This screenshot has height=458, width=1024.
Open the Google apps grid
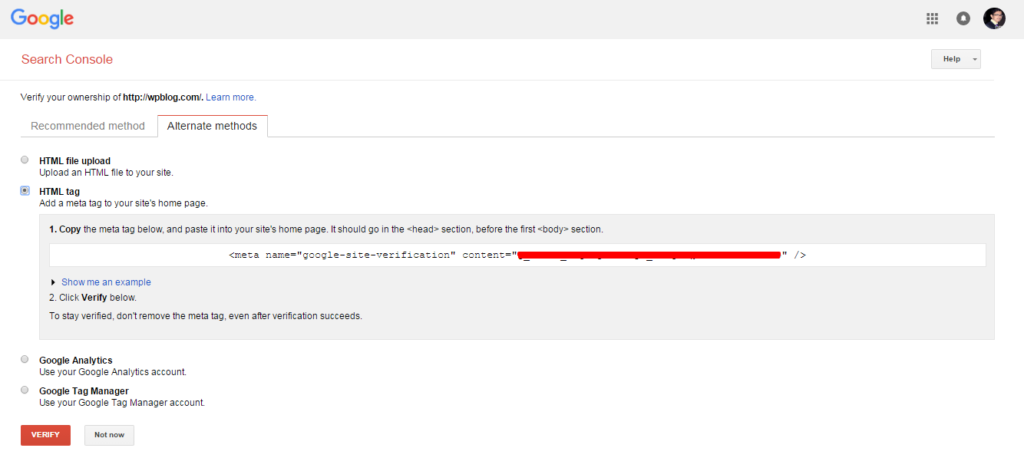tap(932, 18)
